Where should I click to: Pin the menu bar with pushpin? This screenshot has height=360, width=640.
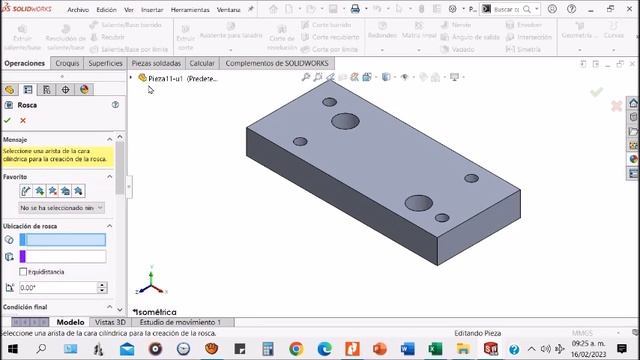point(251,9)
